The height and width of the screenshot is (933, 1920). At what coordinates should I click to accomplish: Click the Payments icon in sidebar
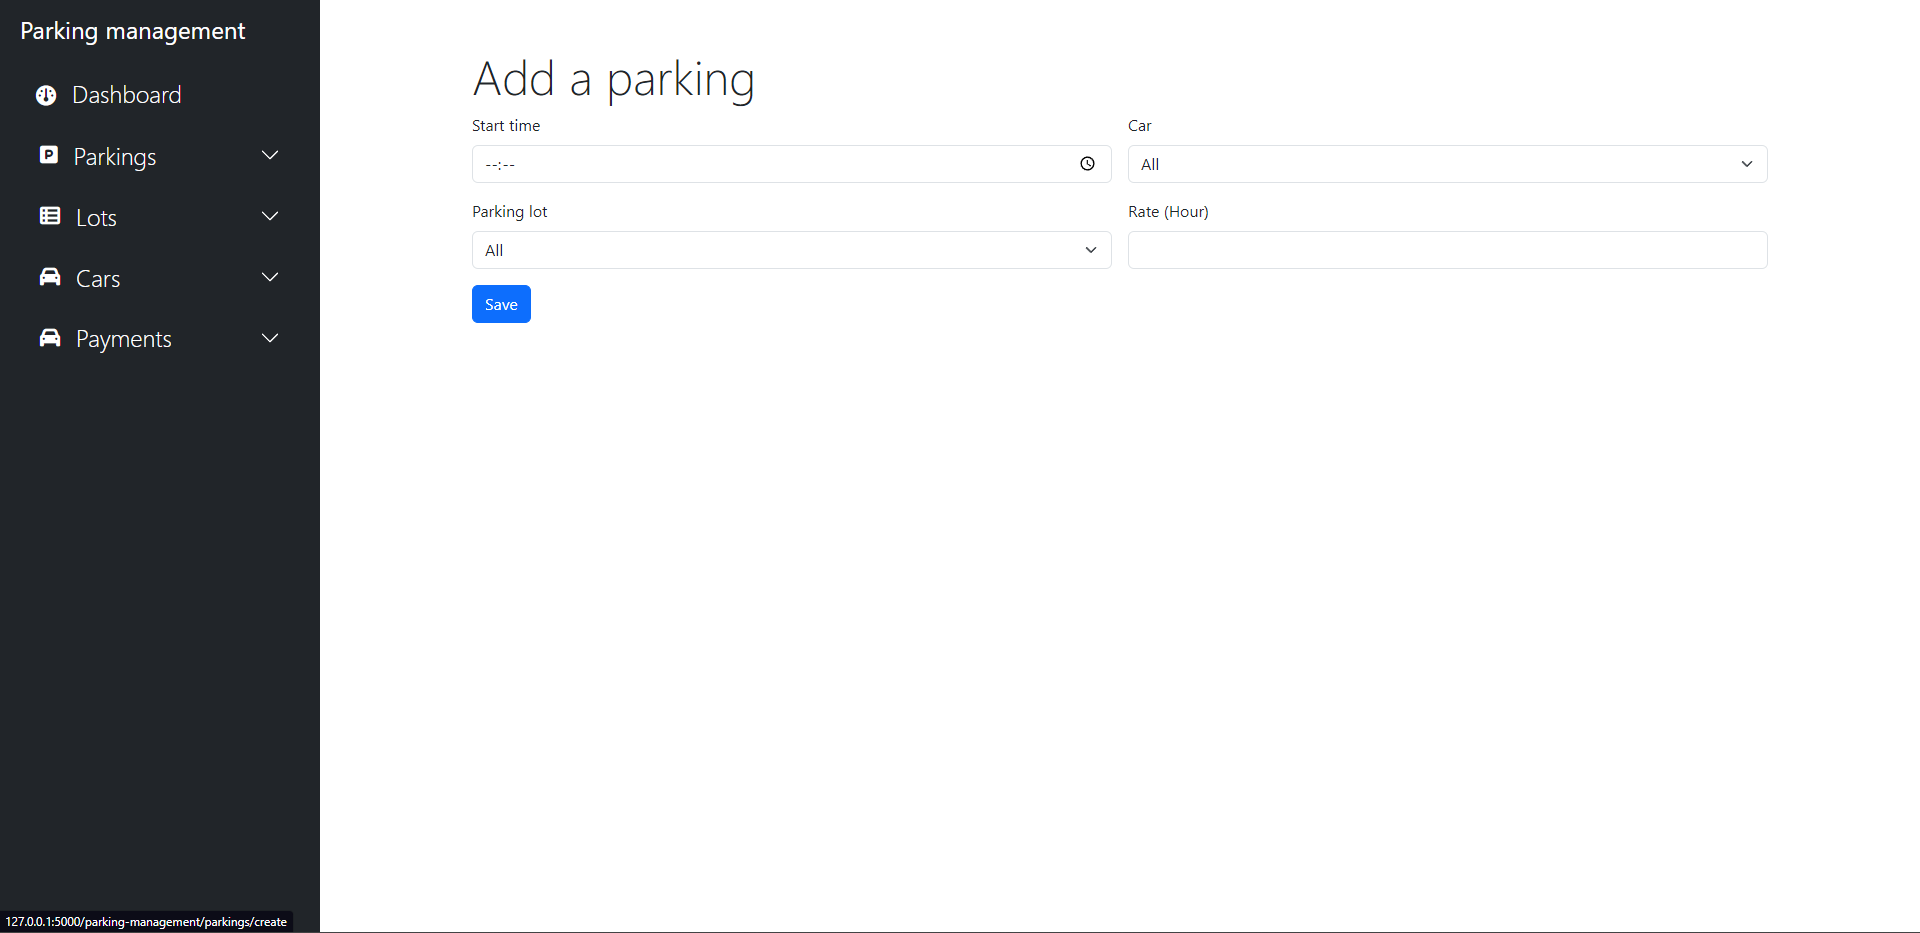[x=49, y=338]
